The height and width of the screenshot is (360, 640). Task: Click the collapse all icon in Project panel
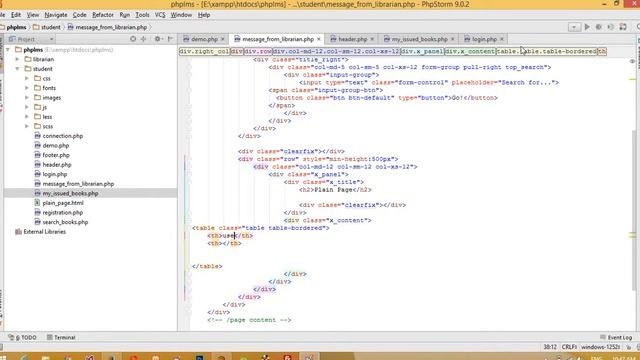[144, 39]
